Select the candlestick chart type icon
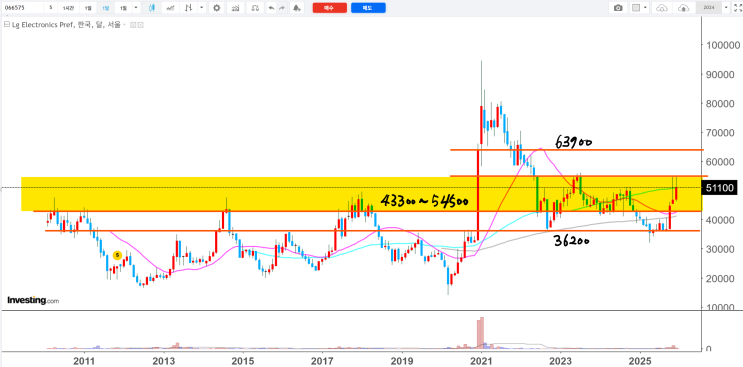Image resolution: width=743 pixels, height=367 pixels. pos(152,8)
